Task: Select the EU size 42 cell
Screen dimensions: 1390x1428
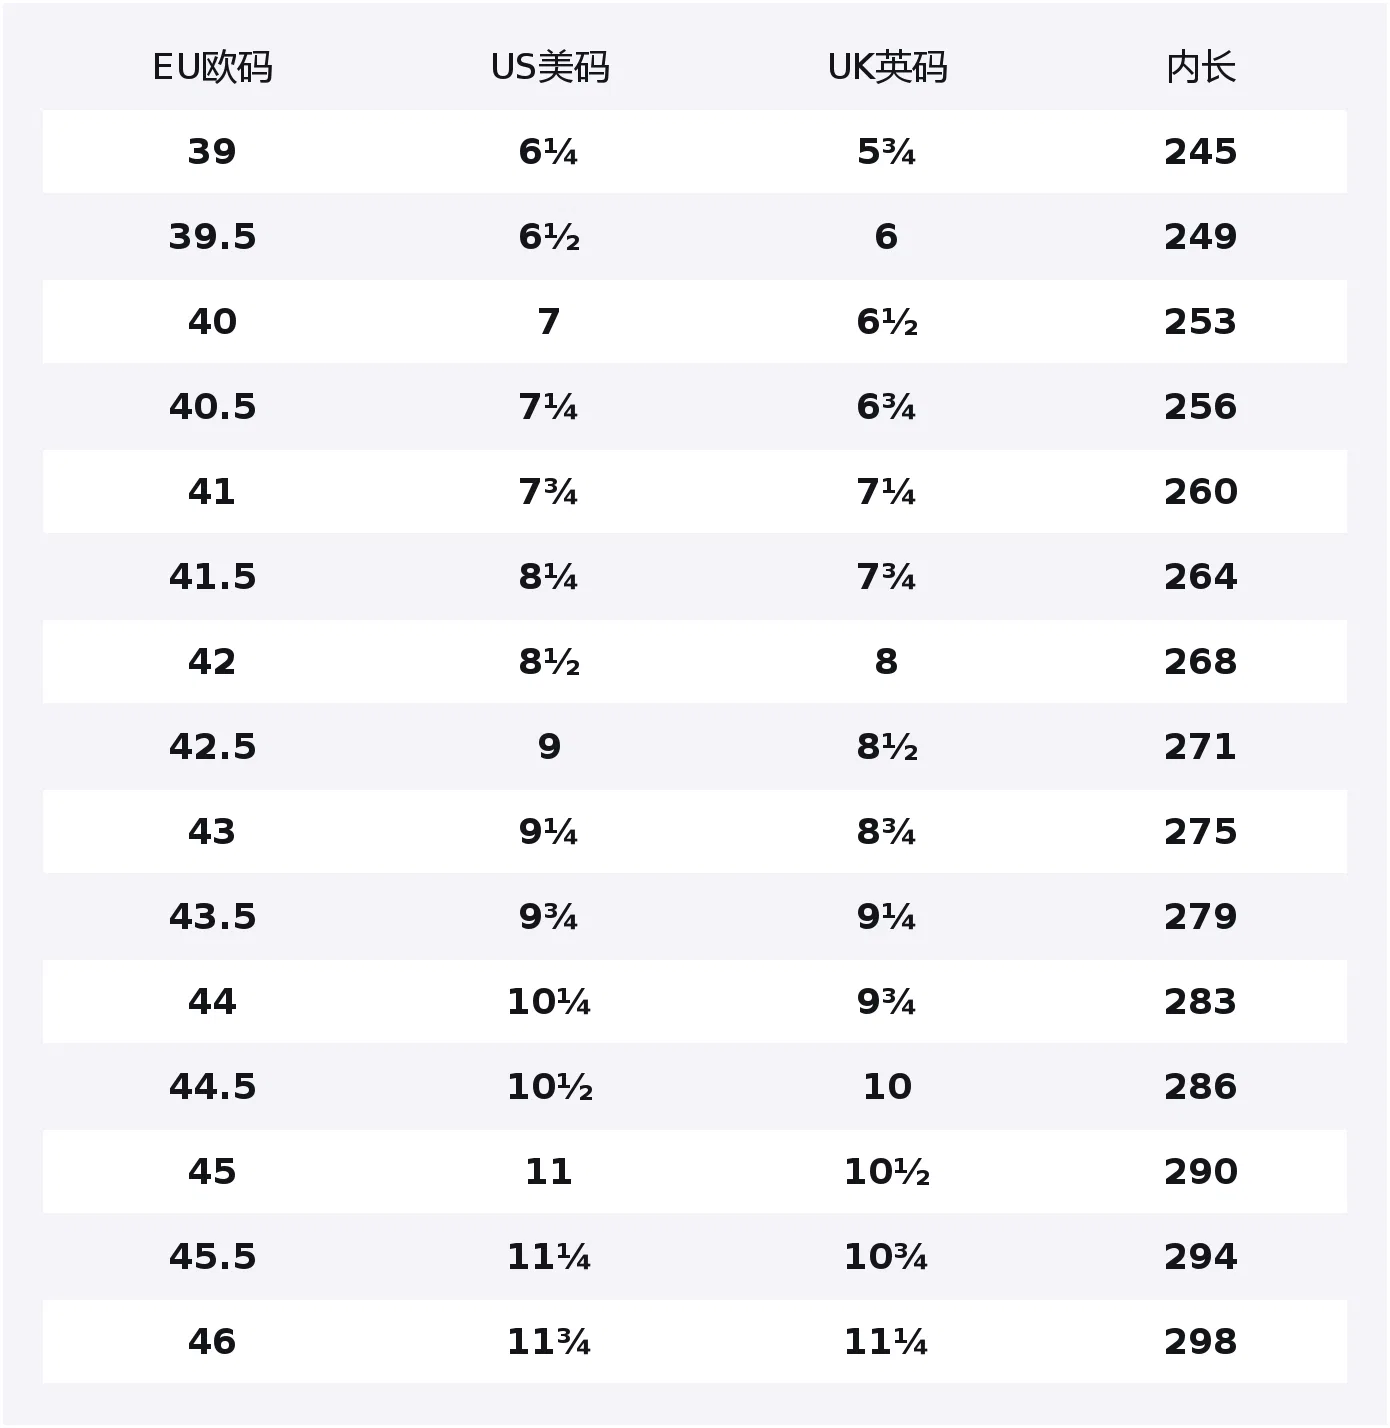Action: 212,662
